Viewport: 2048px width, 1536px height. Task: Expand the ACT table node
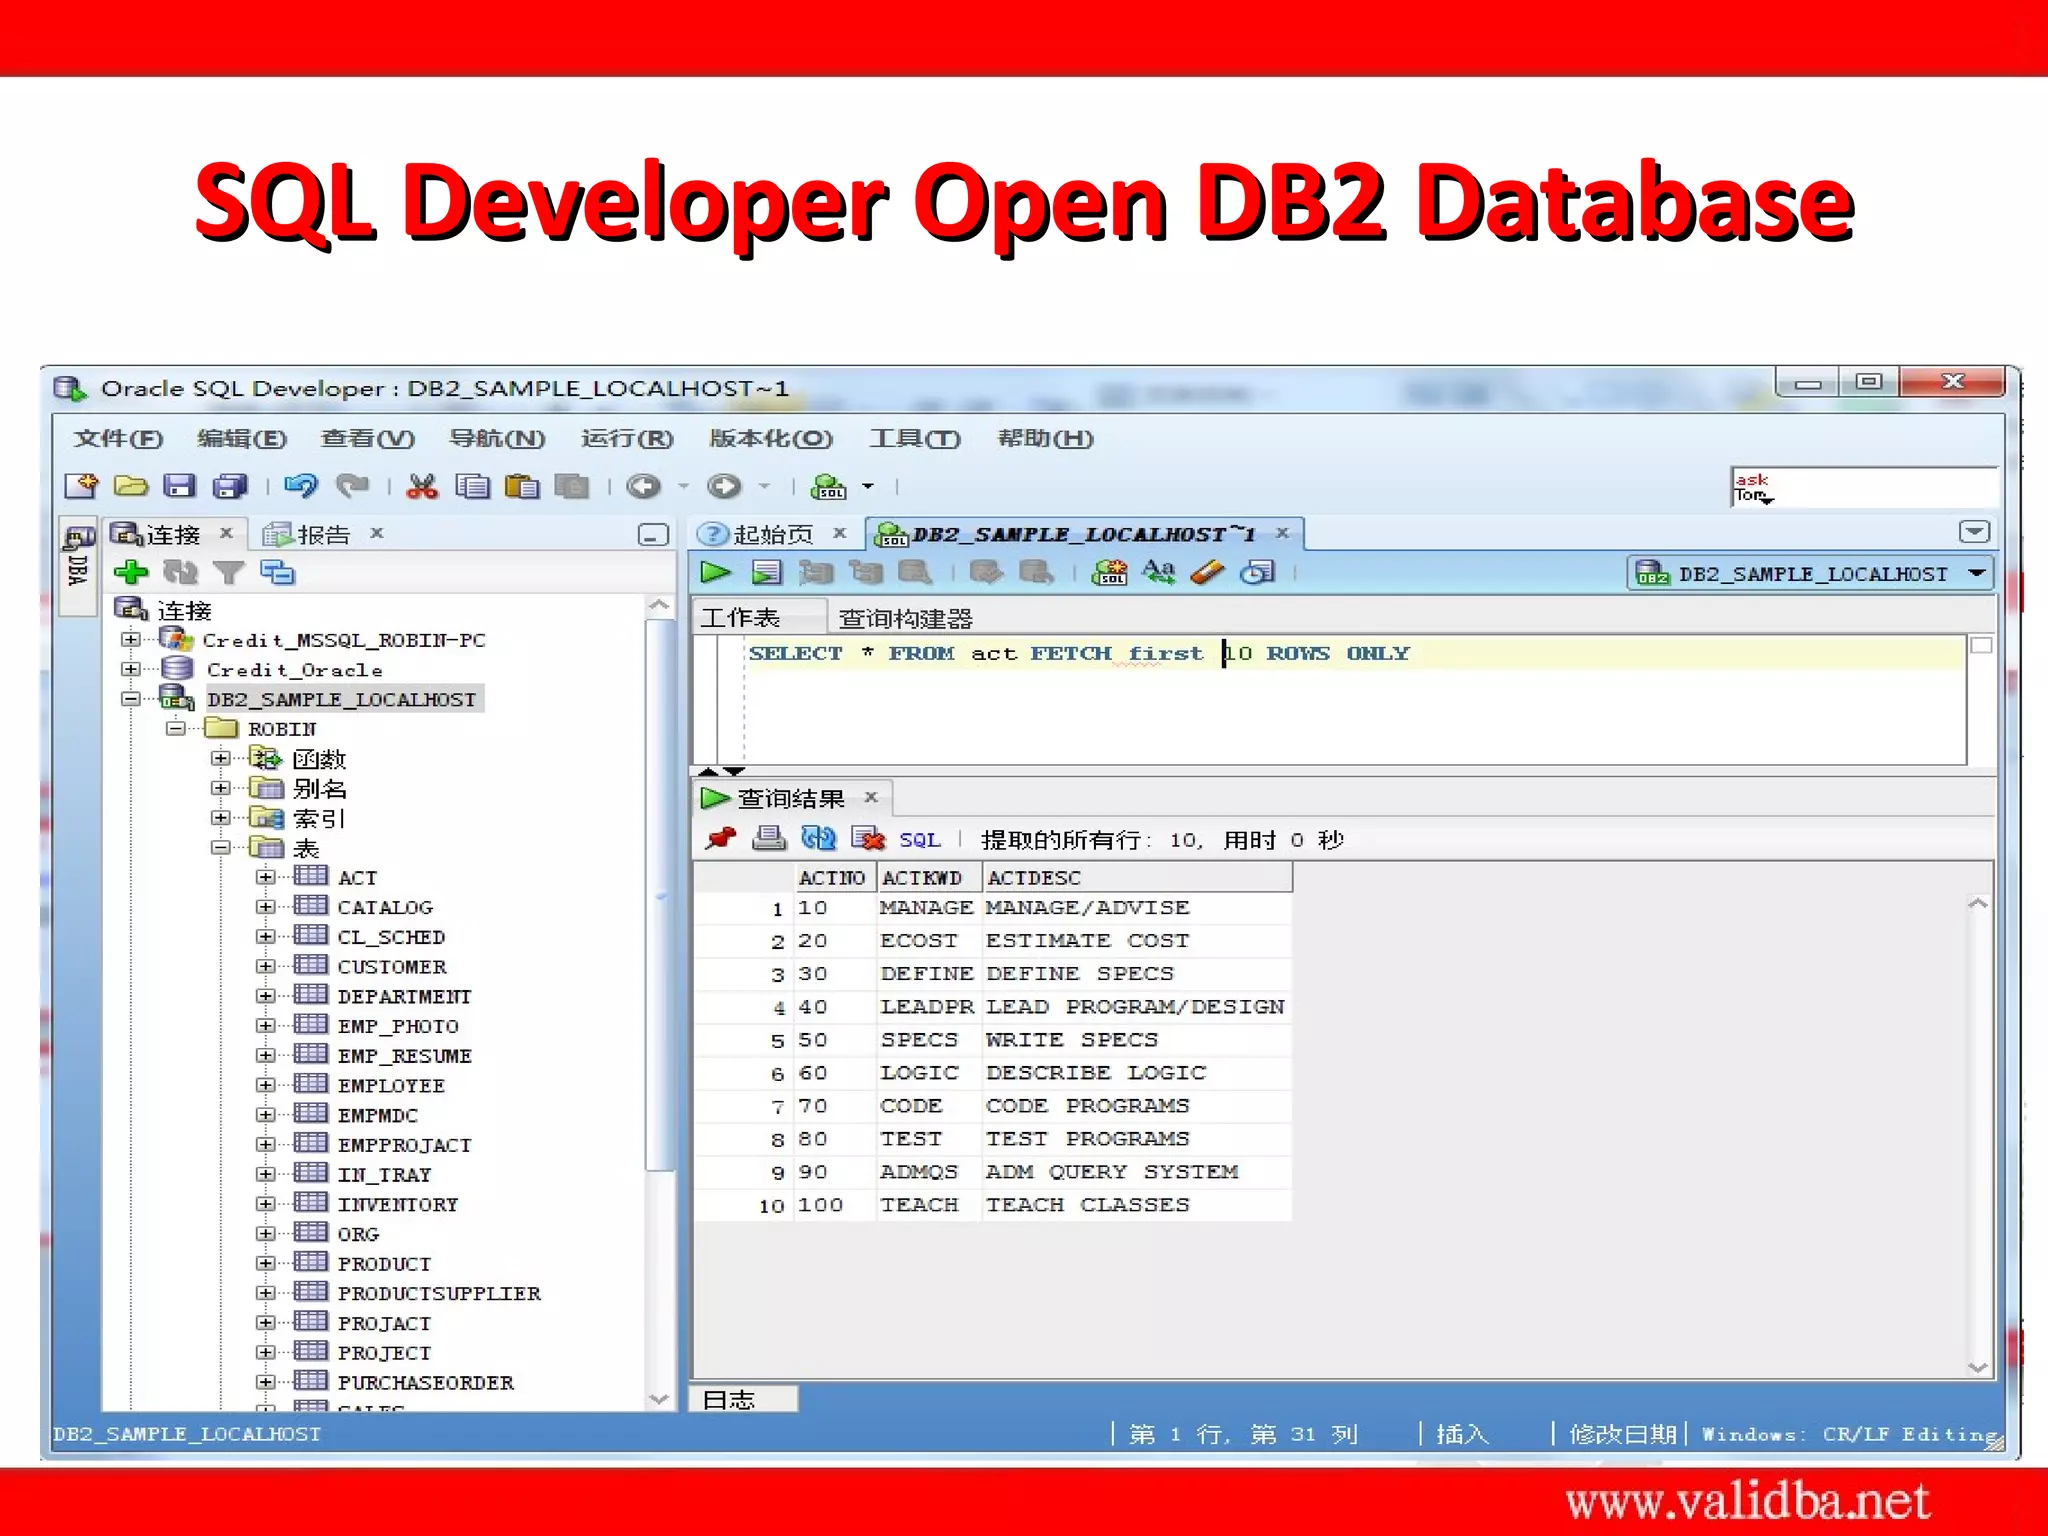point(265,877)
